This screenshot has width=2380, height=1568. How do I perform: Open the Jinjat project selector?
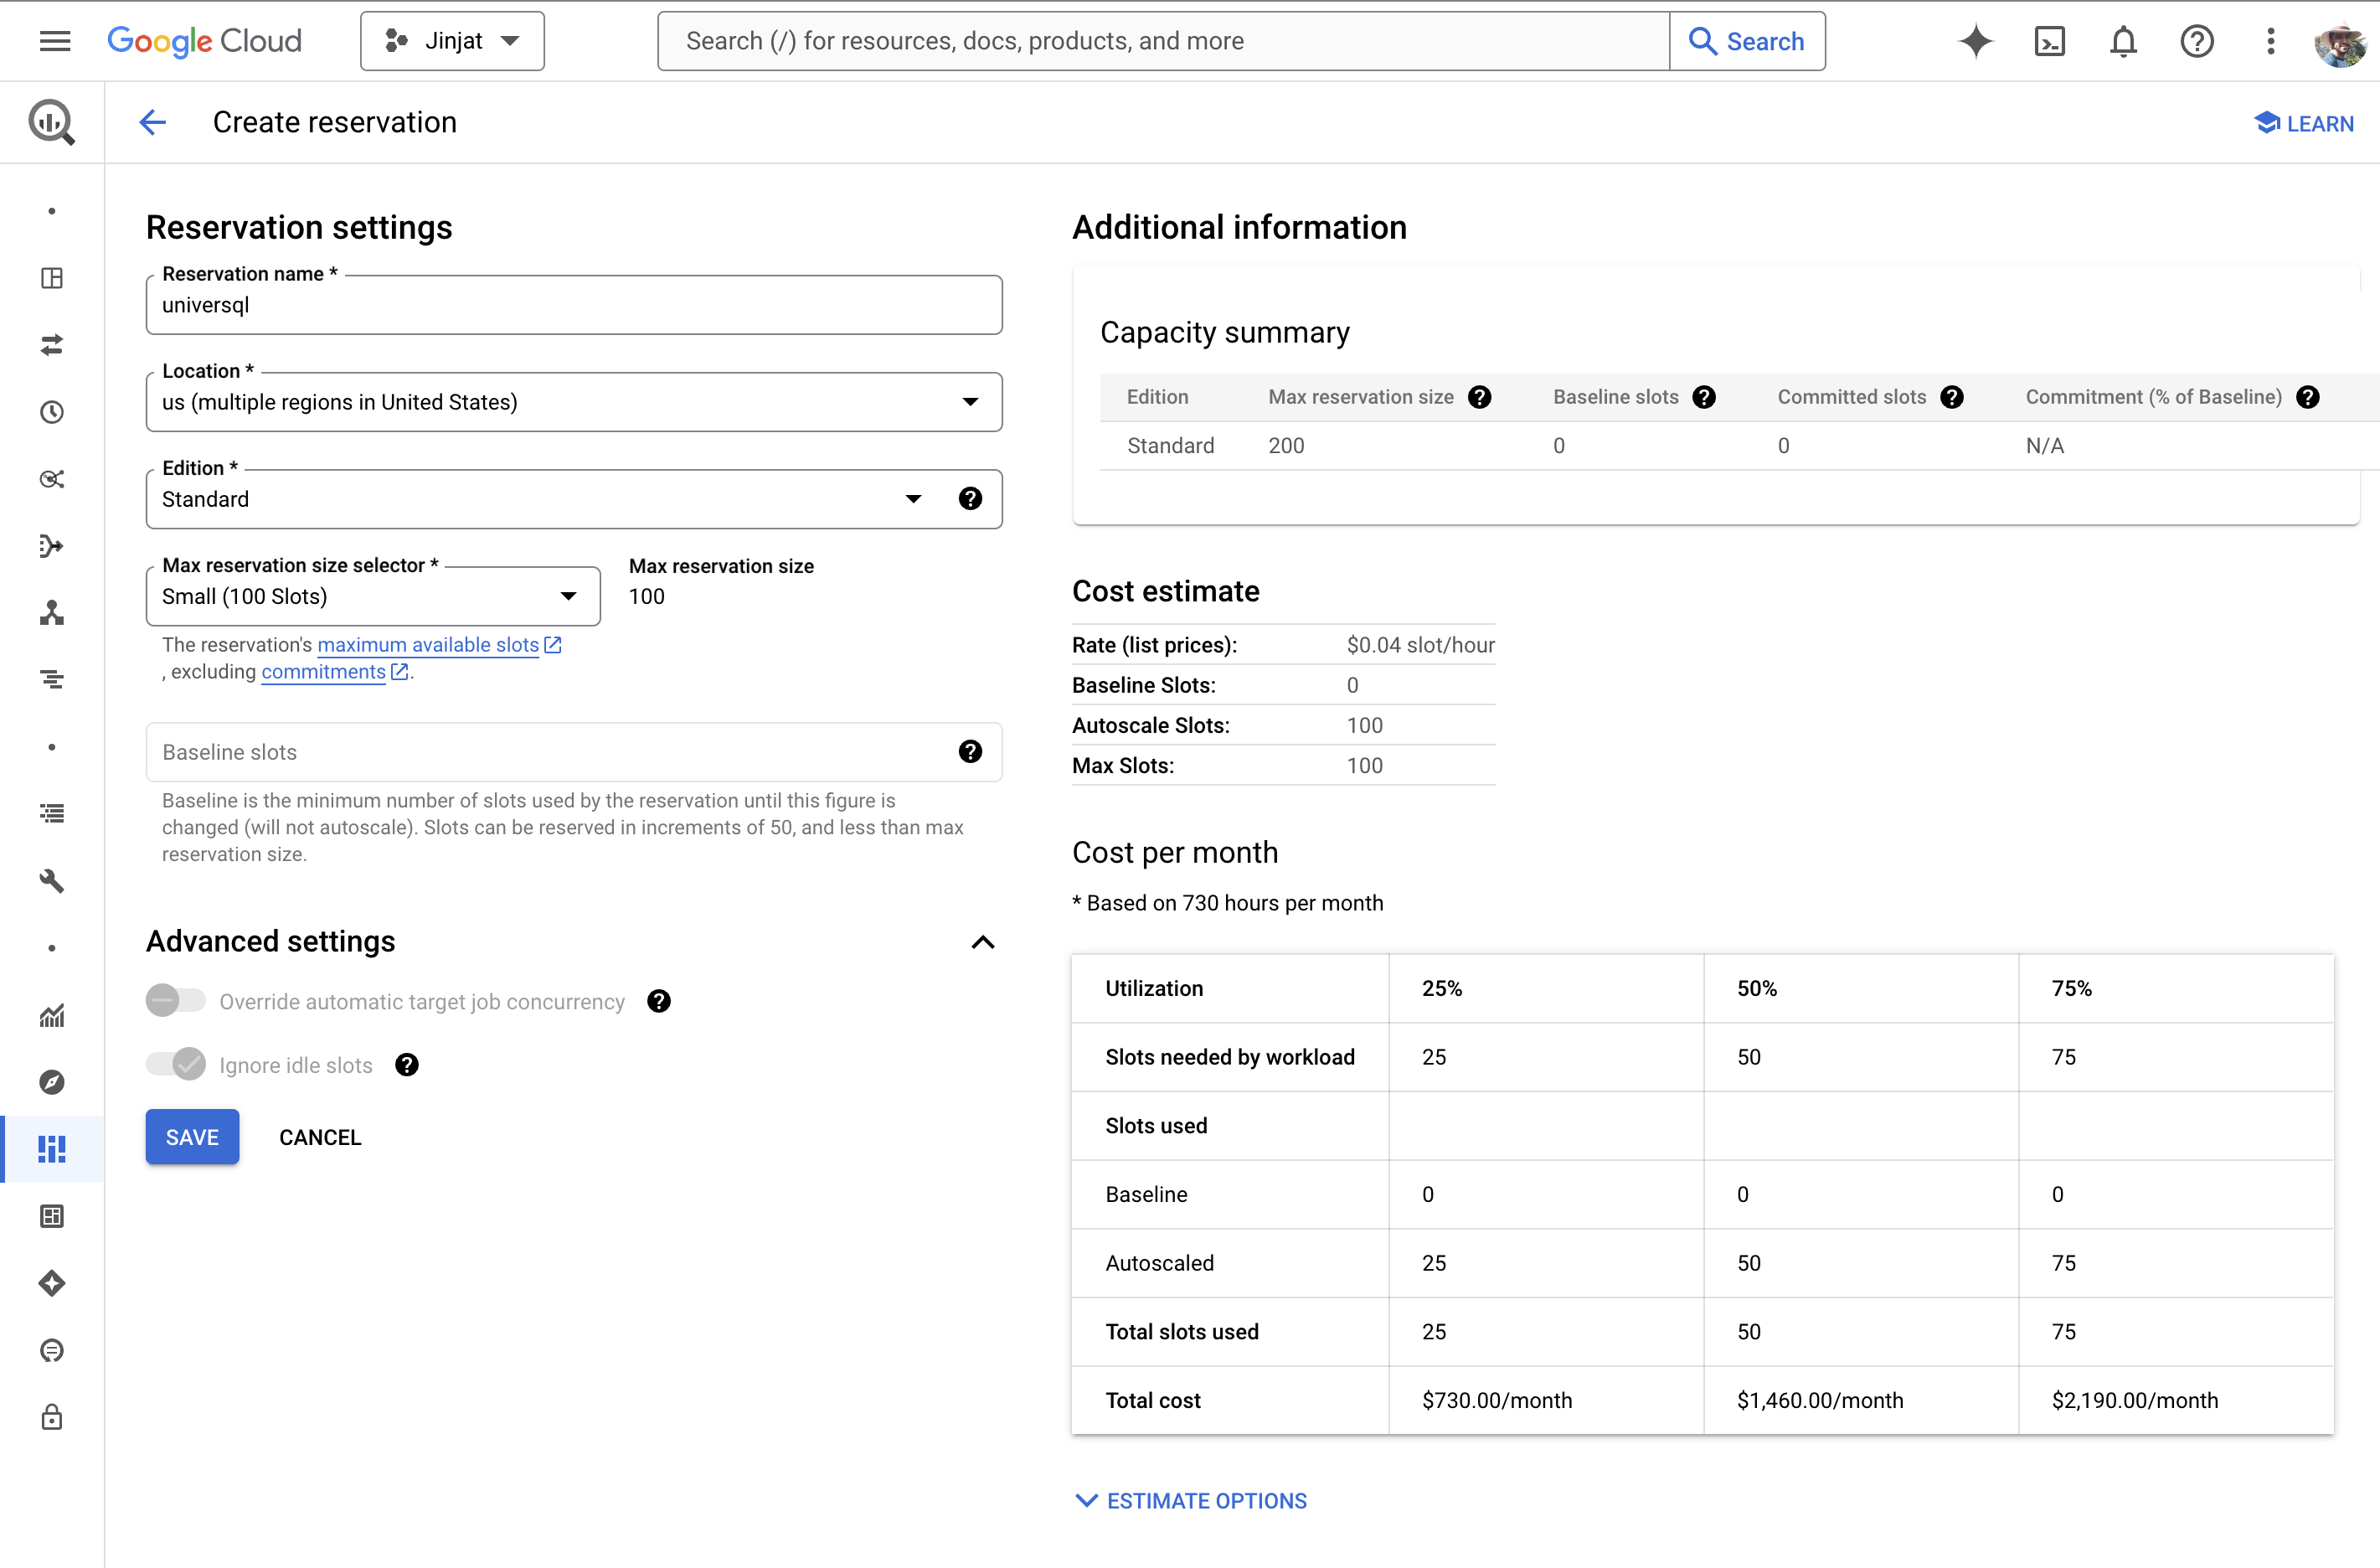[452, 41]
